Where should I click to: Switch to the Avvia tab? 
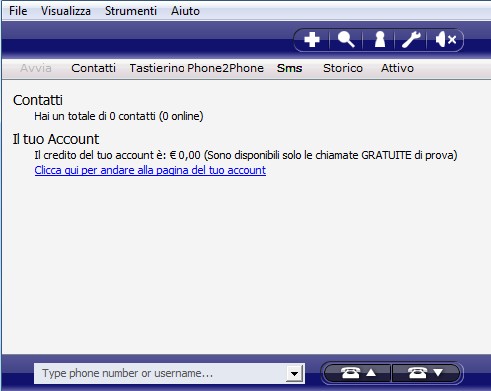point(36,68)
